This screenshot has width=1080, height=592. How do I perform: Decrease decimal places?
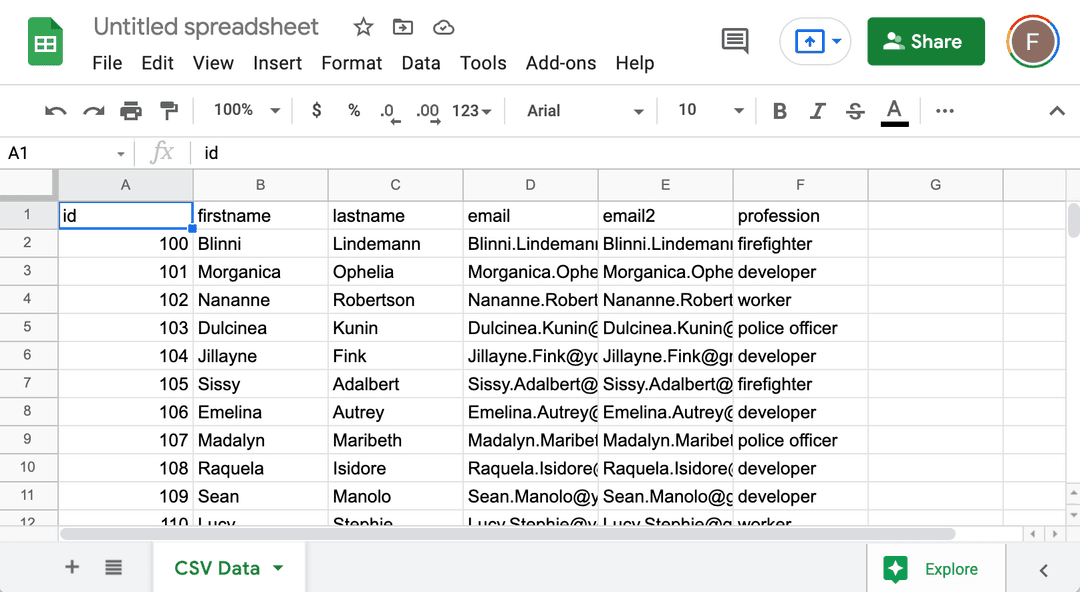pyautogui.click(x=388, y=110)
